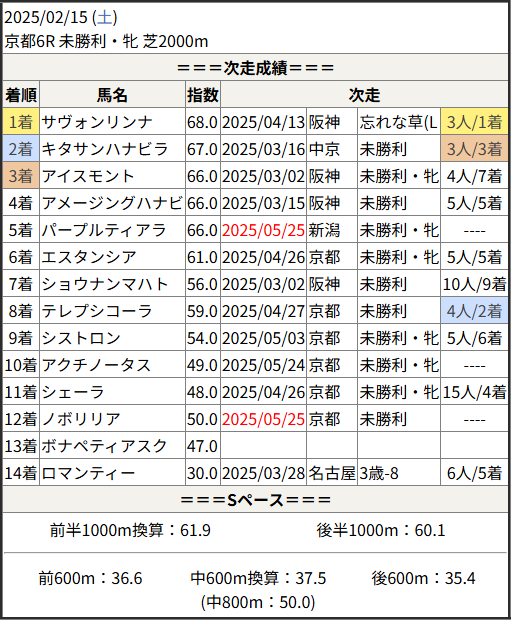Click the blue 4人/2着 result cell
Viewport: 511px width, 620px height.
point(474,311)
